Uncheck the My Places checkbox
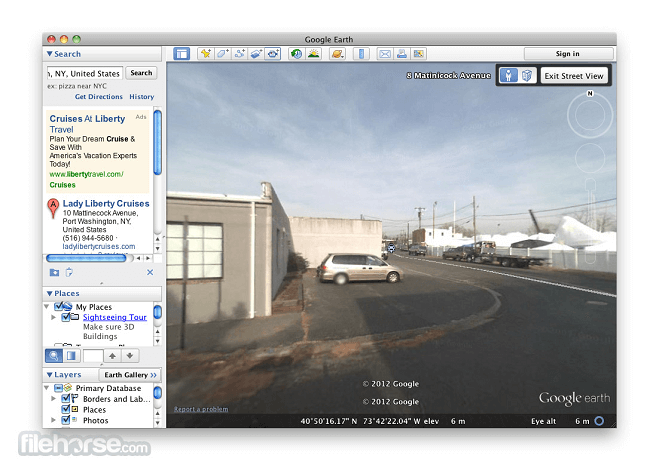The height and width of the screenshot is (474, 650). click(x=58, y=306)
